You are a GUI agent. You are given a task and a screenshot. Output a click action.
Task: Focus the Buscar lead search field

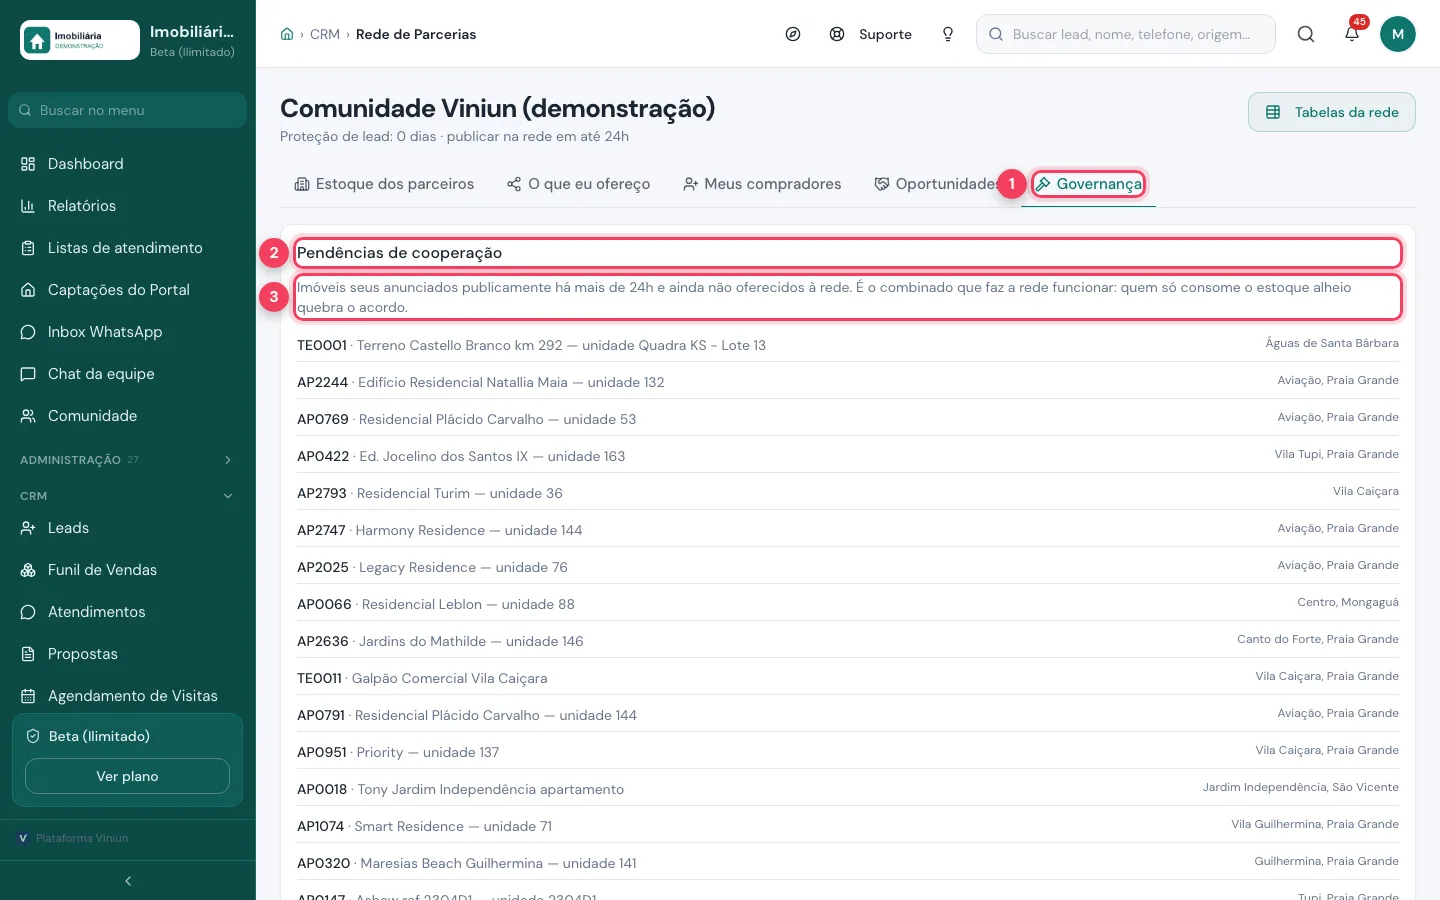tap(1126, 34)
